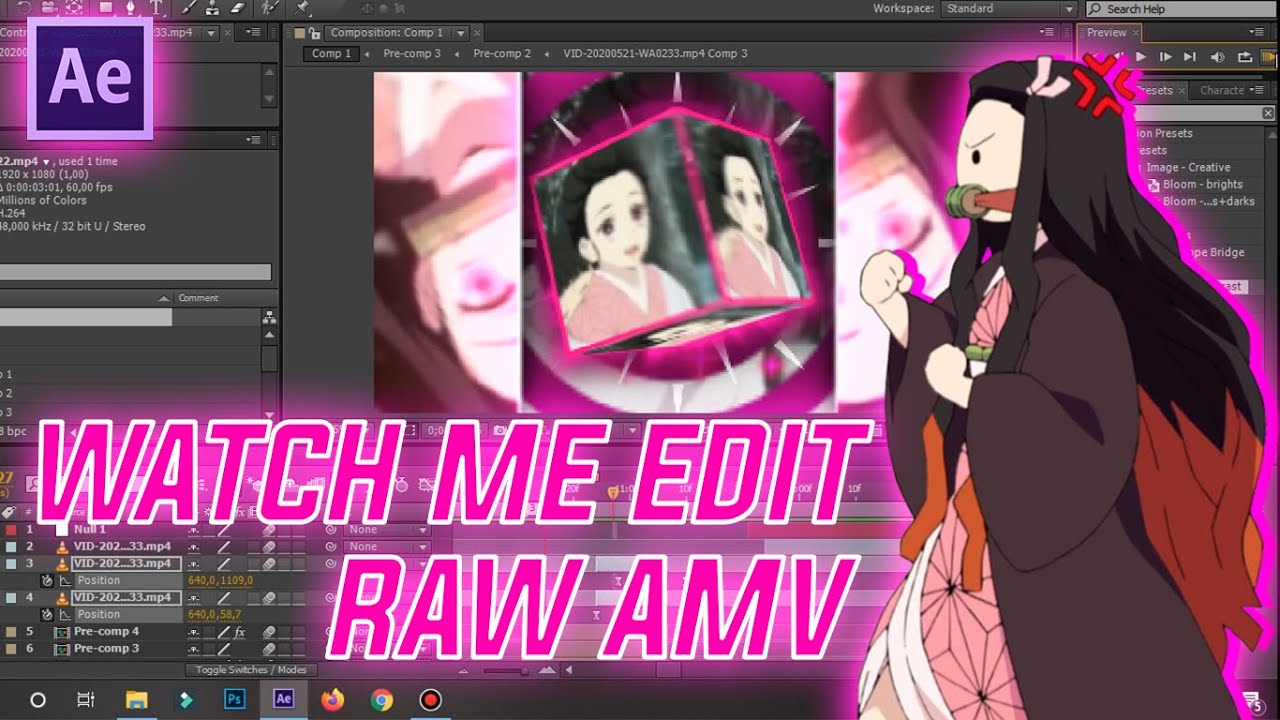Viewport: 1280px width, 720px height.
Task: Select the Null 1 layer
Action: click(x=90, y=529)
